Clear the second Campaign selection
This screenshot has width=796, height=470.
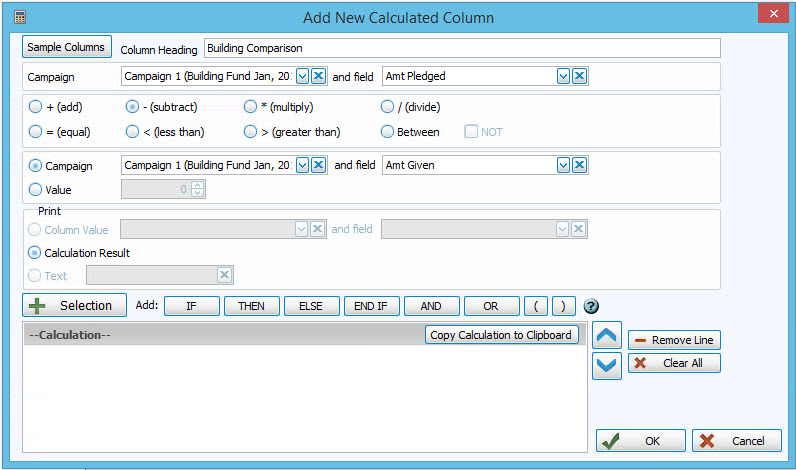[x=318, y=166]
